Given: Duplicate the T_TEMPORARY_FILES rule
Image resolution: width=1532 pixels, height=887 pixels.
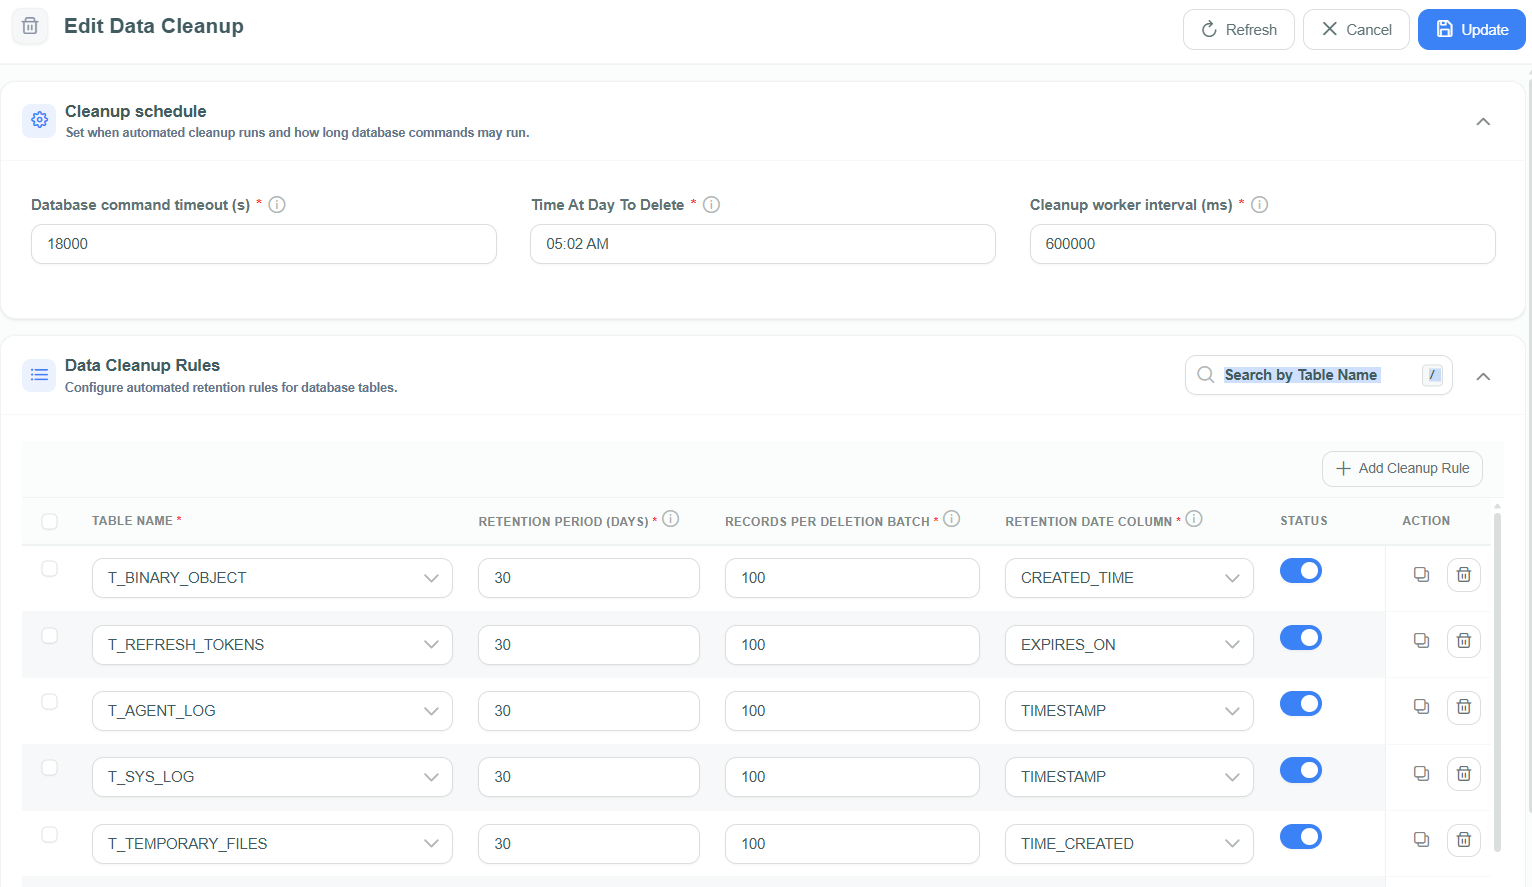Looking at the screenshot, I should click(1421, 839).
